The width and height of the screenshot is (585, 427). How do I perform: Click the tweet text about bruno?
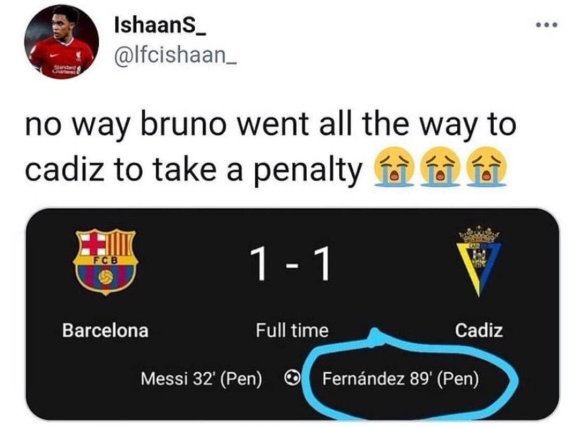pos(270,147)
